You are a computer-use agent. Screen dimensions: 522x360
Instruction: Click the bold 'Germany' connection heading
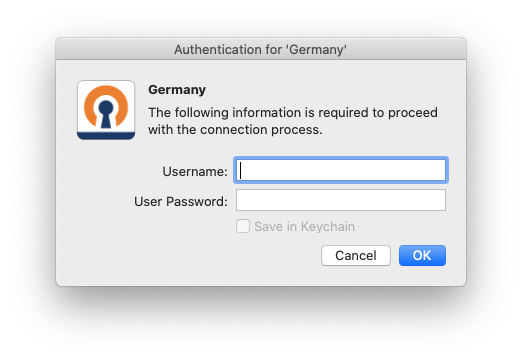click(177, 90)
